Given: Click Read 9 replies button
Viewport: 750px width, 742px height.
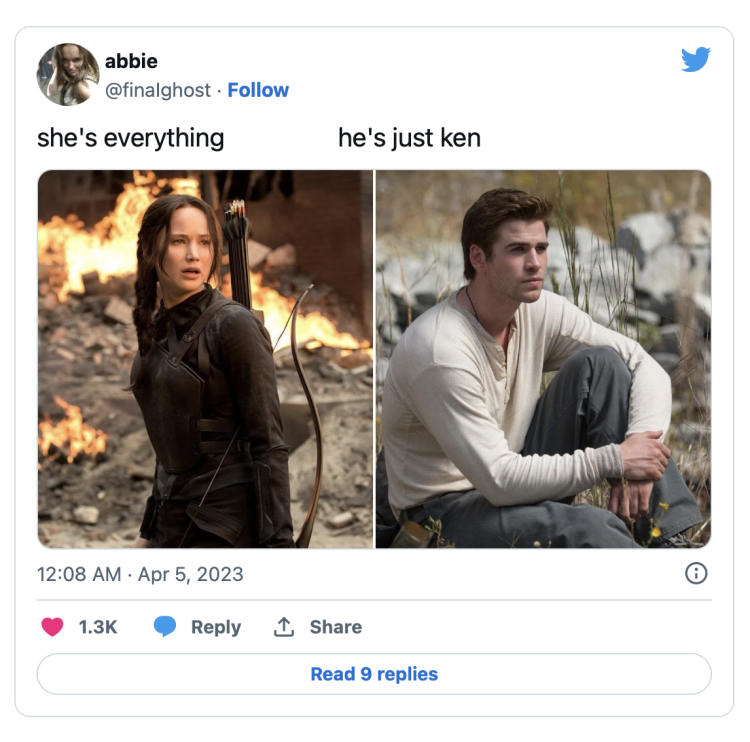Looking at the screenshot, I should 374,674.
